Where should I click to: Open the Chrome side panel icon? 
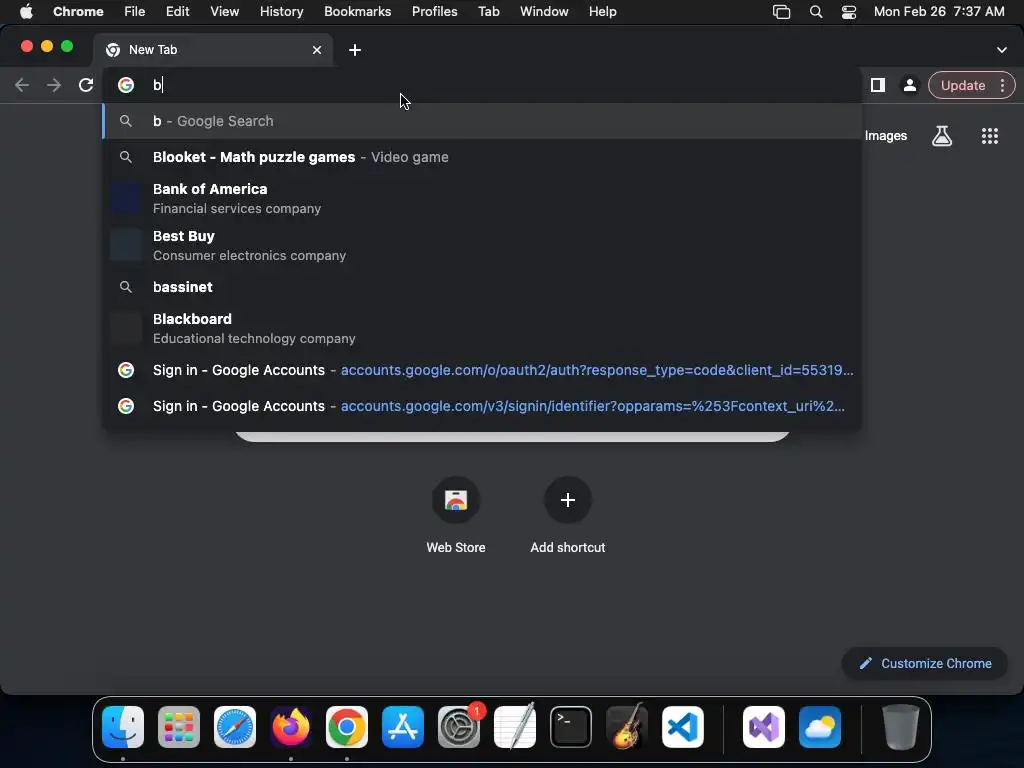point(878,85)
